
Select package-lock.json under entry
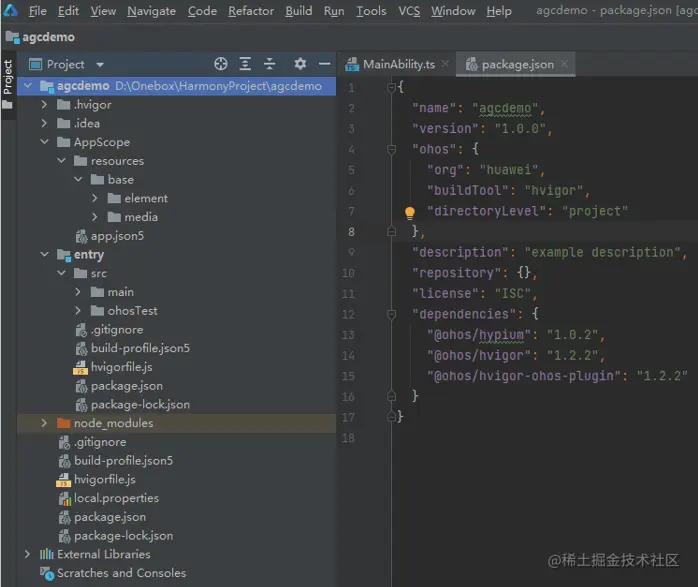tap(140, 405)
